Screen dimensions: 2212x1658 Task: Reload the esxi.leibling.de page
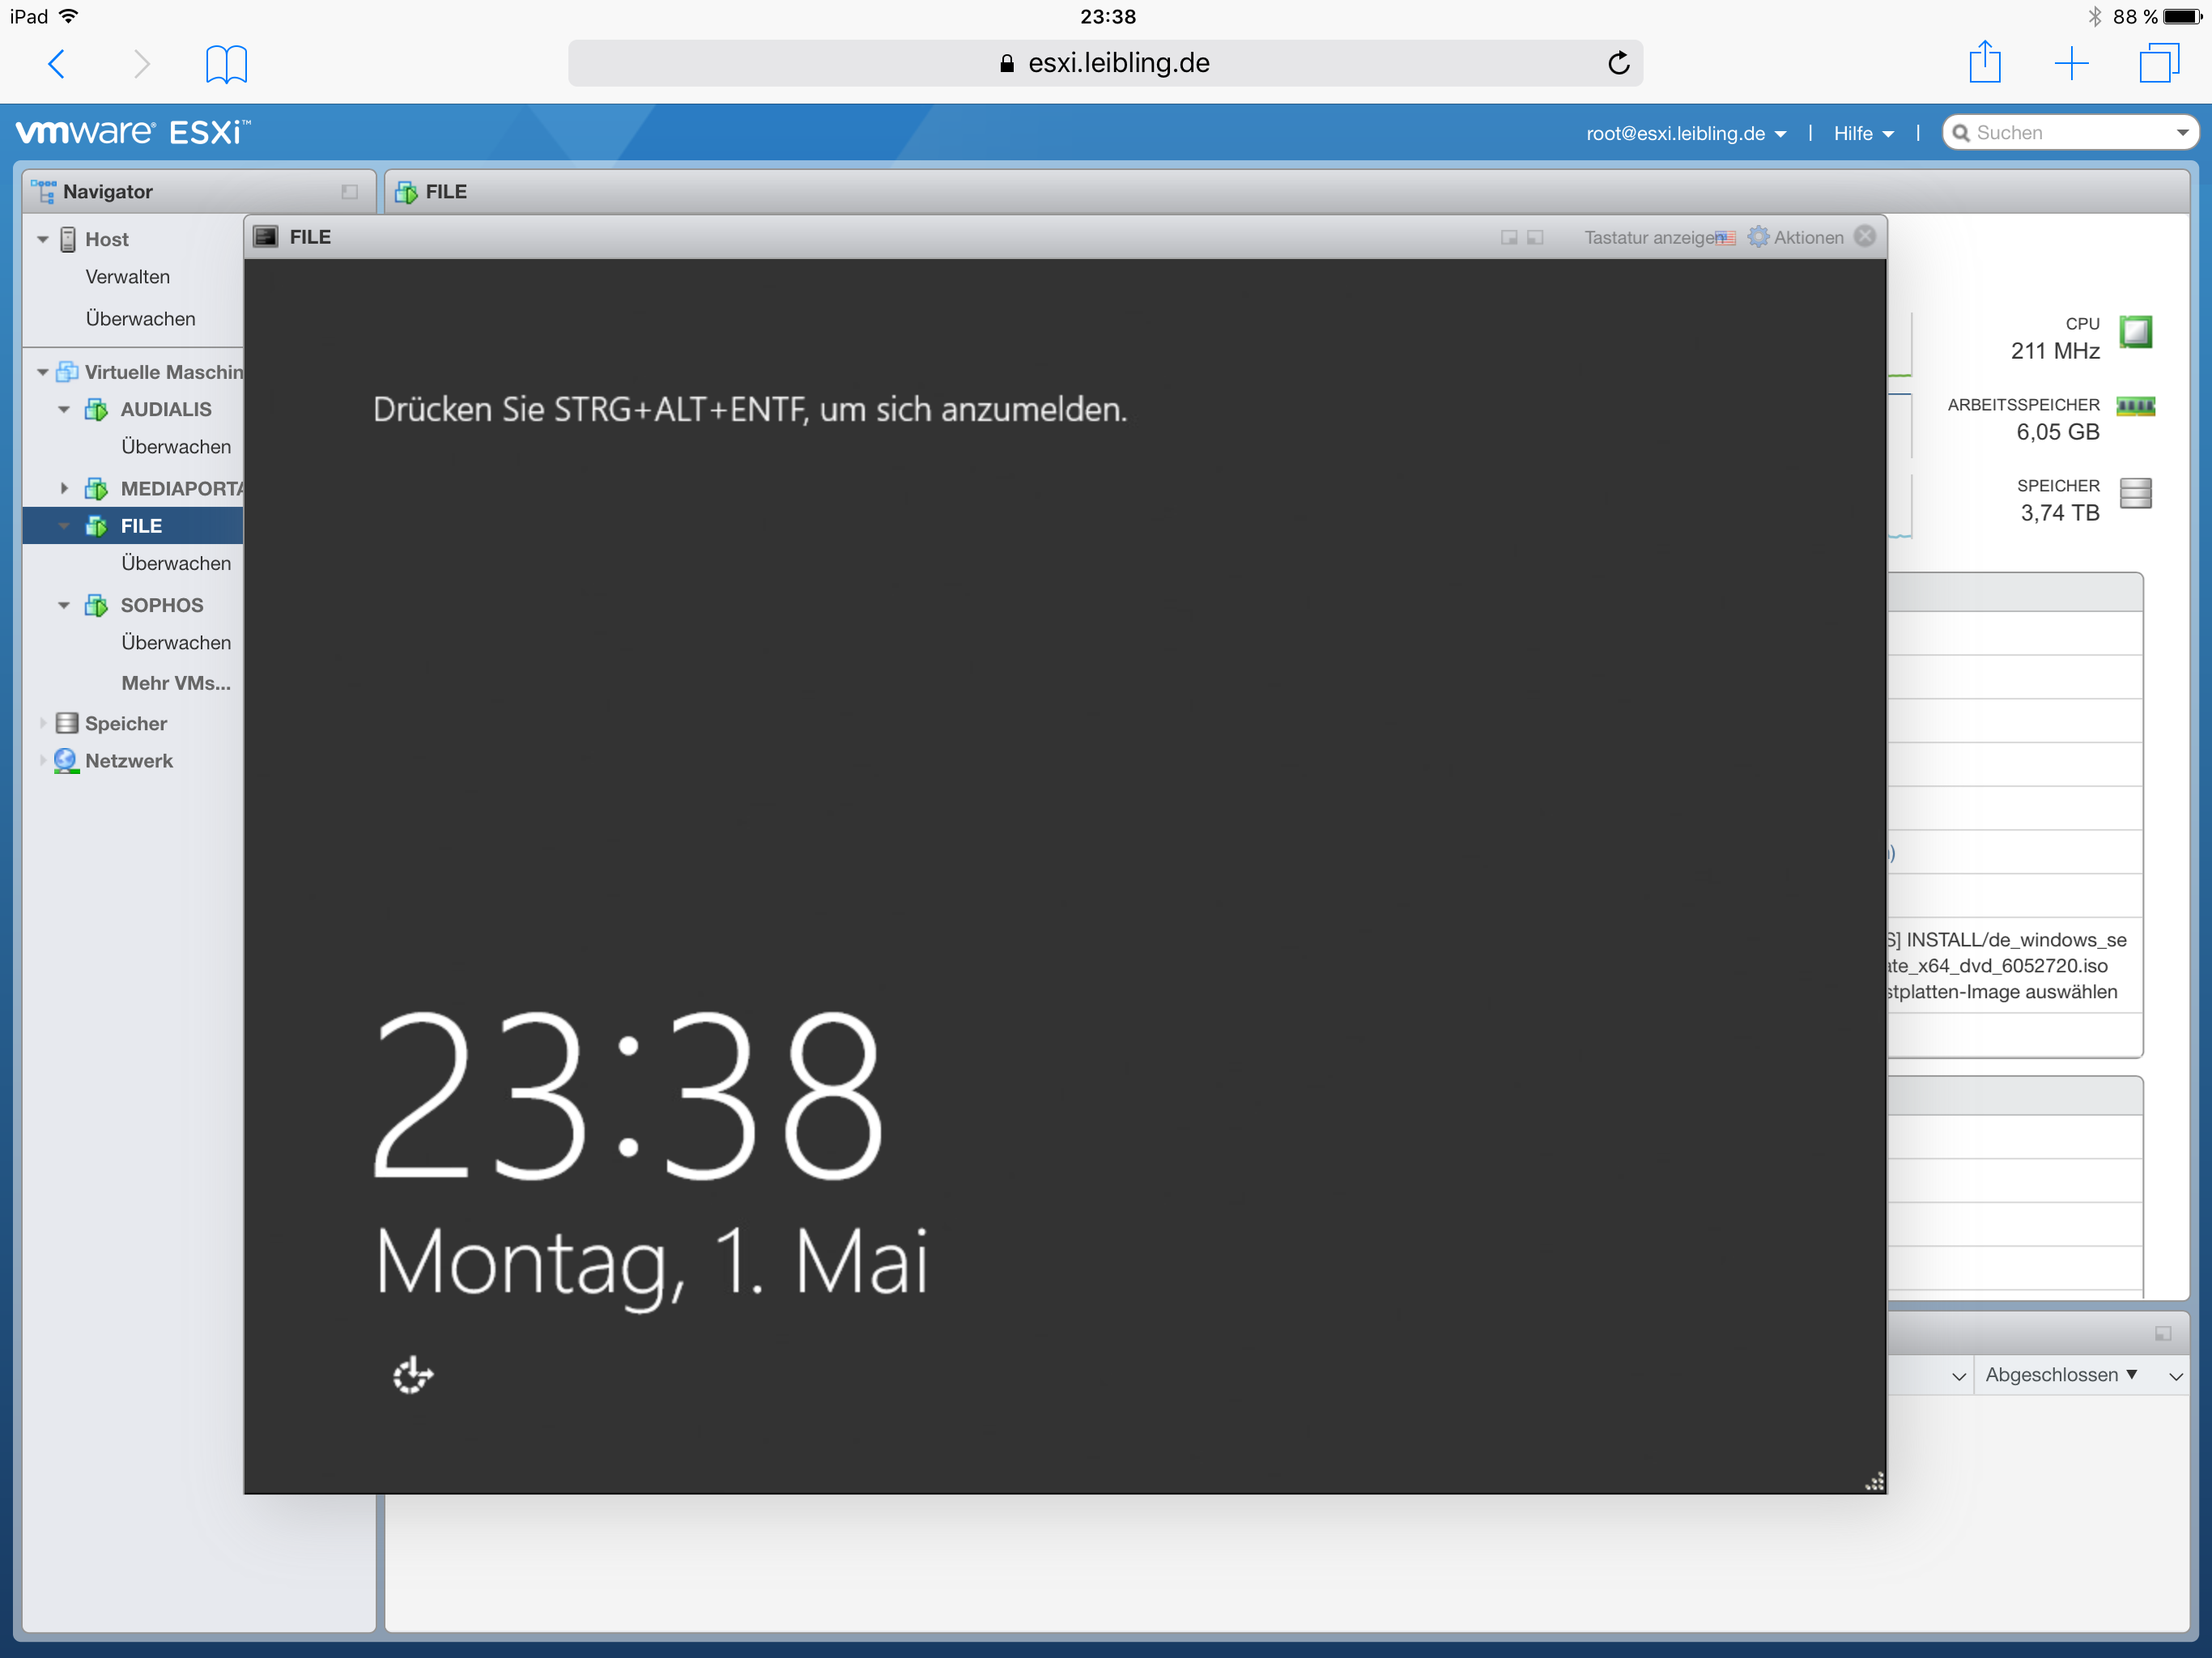click(1618, 63)
